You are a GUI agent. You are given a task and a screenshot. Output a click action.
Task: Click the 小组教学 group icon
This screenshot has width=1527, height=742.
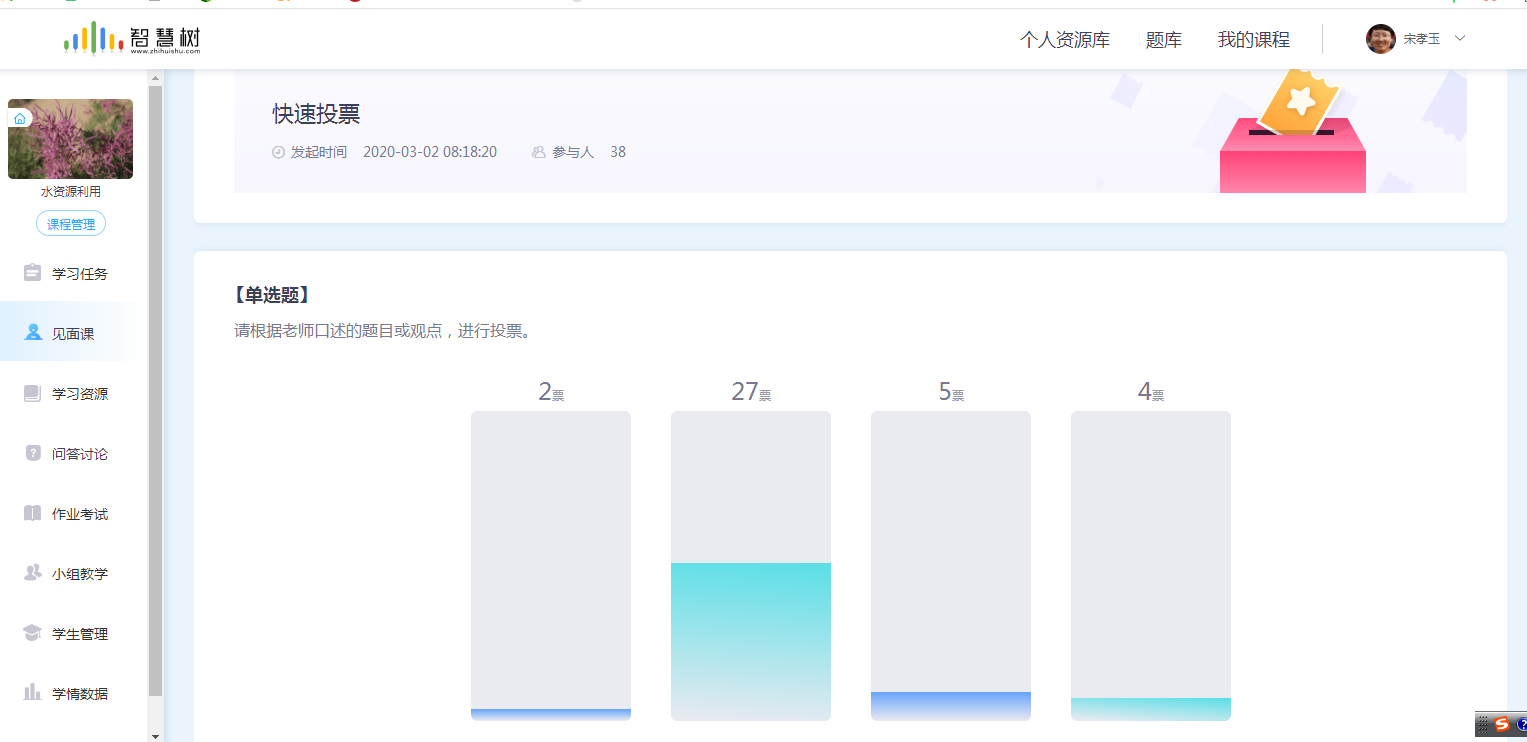pyautogui.click(x=32, y=573)
